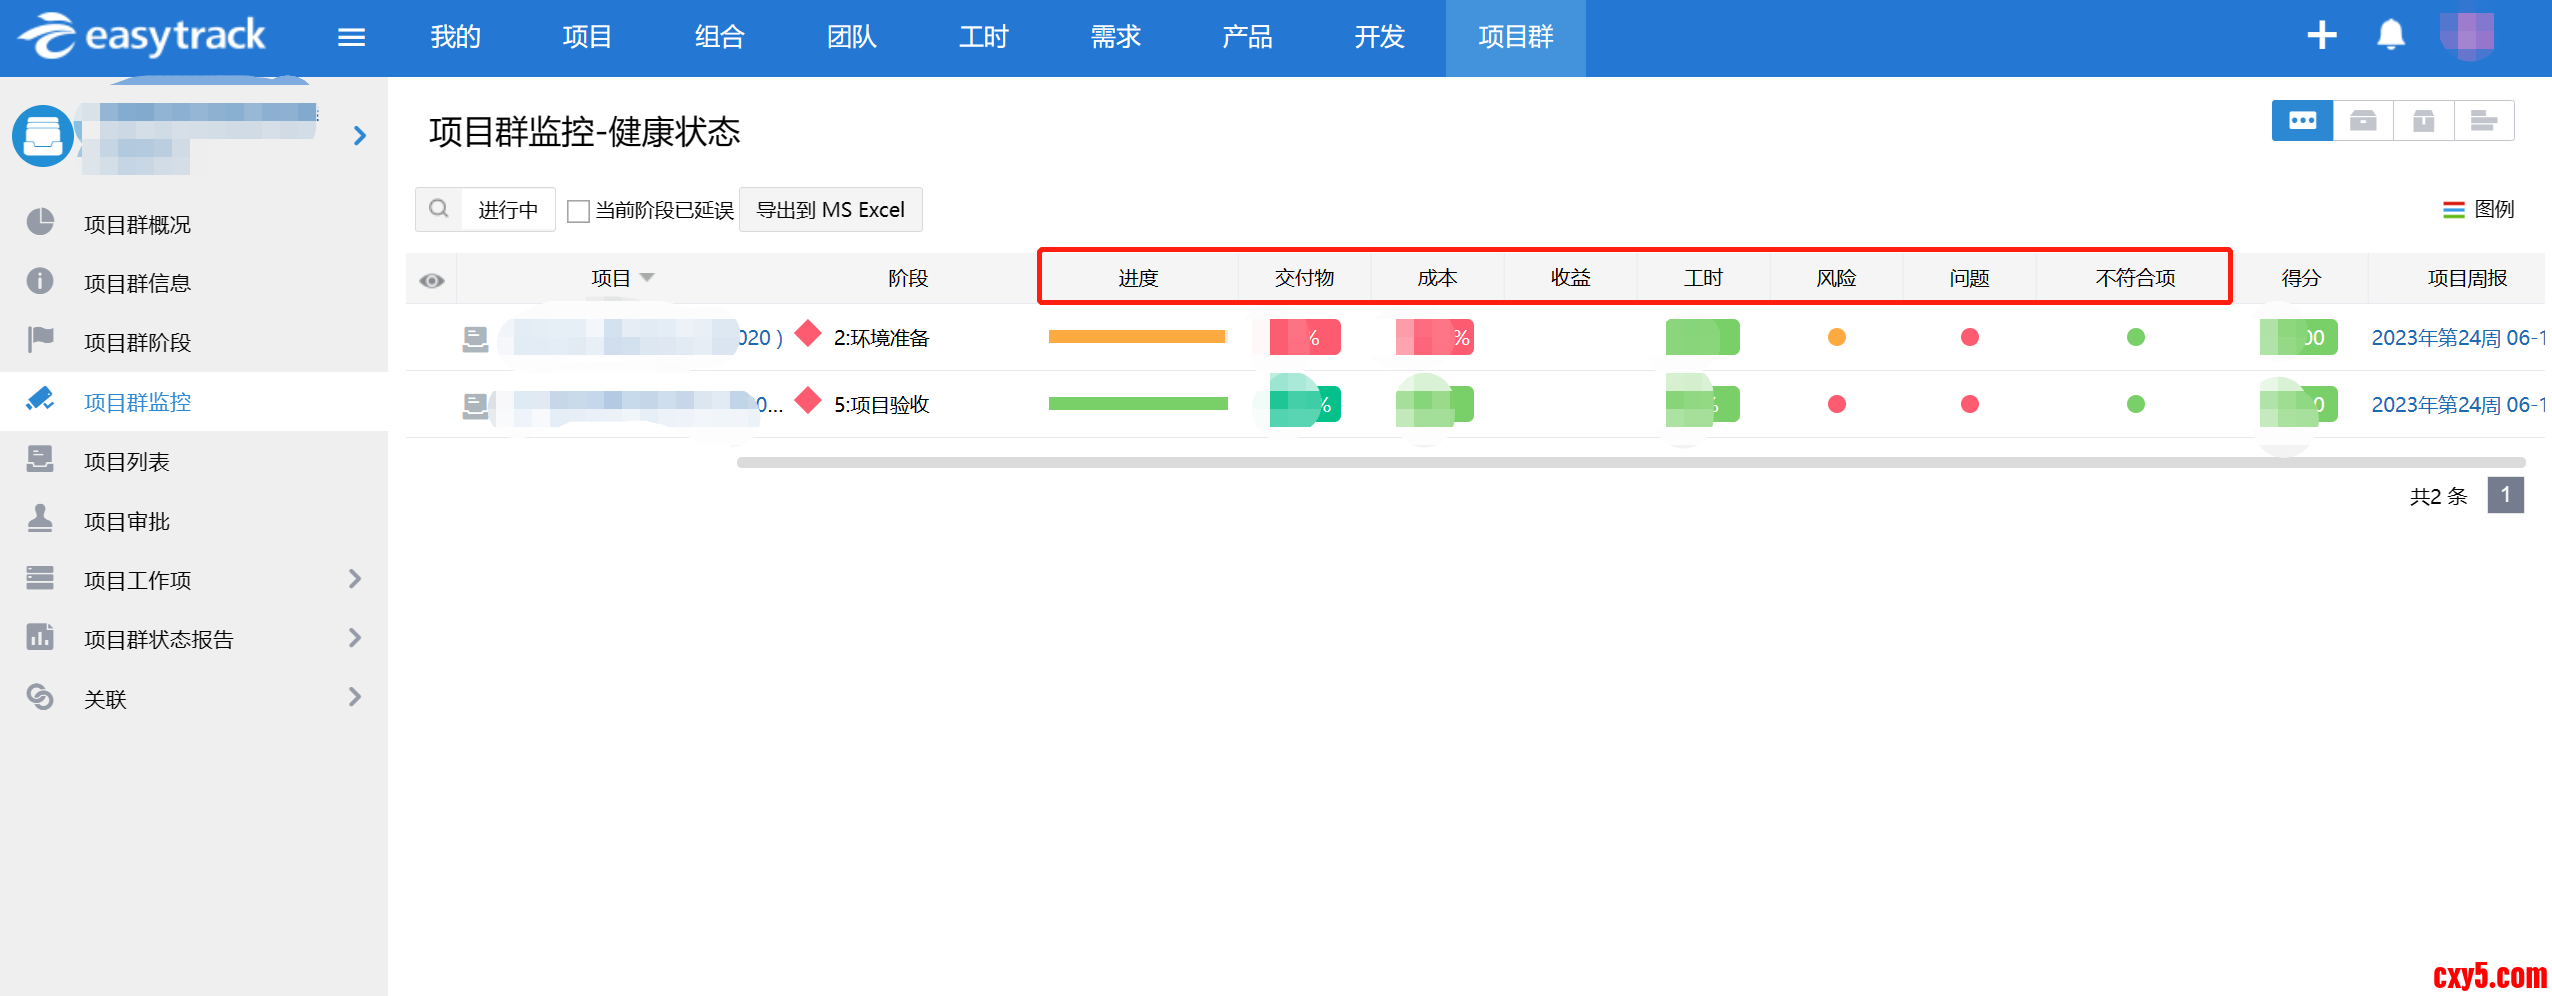Toggle the 当前阶段已延误 checkbox
This screenshot has height=996, width=2552.
[577, 211]
